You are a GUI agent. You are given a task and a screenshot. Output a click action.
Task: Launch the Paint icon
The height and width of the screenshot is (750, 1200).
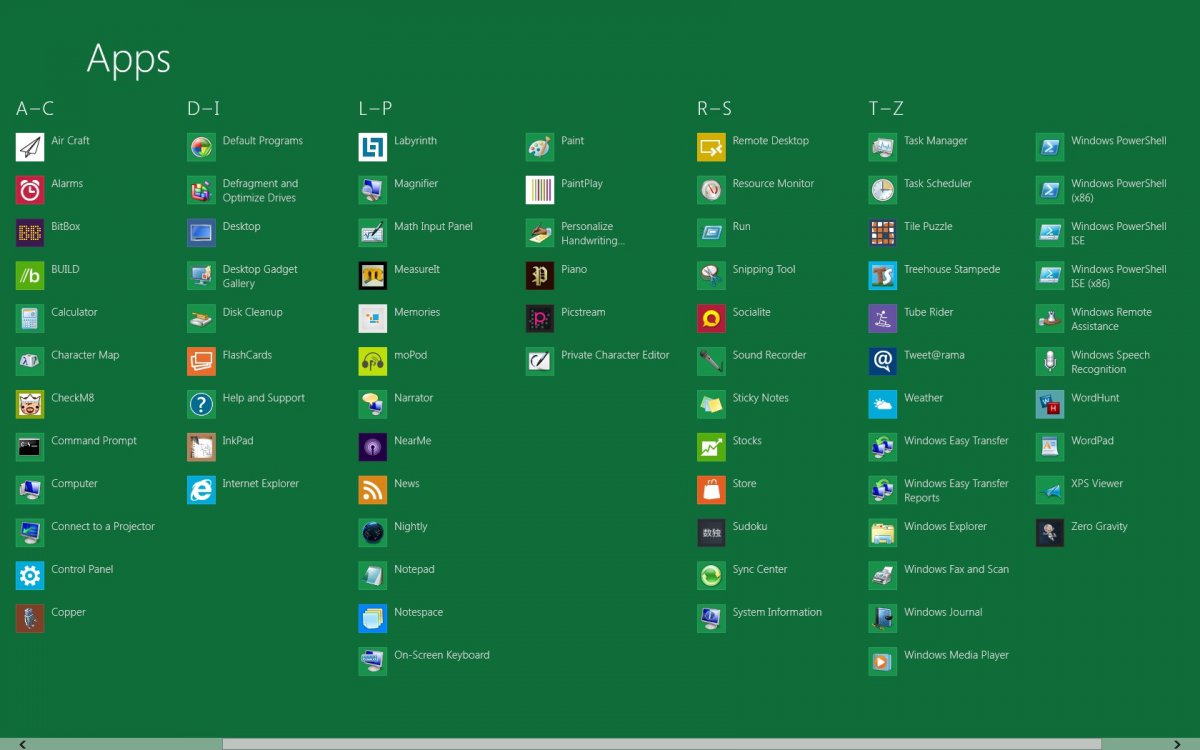pyautogui.click(x=540, y=147)
